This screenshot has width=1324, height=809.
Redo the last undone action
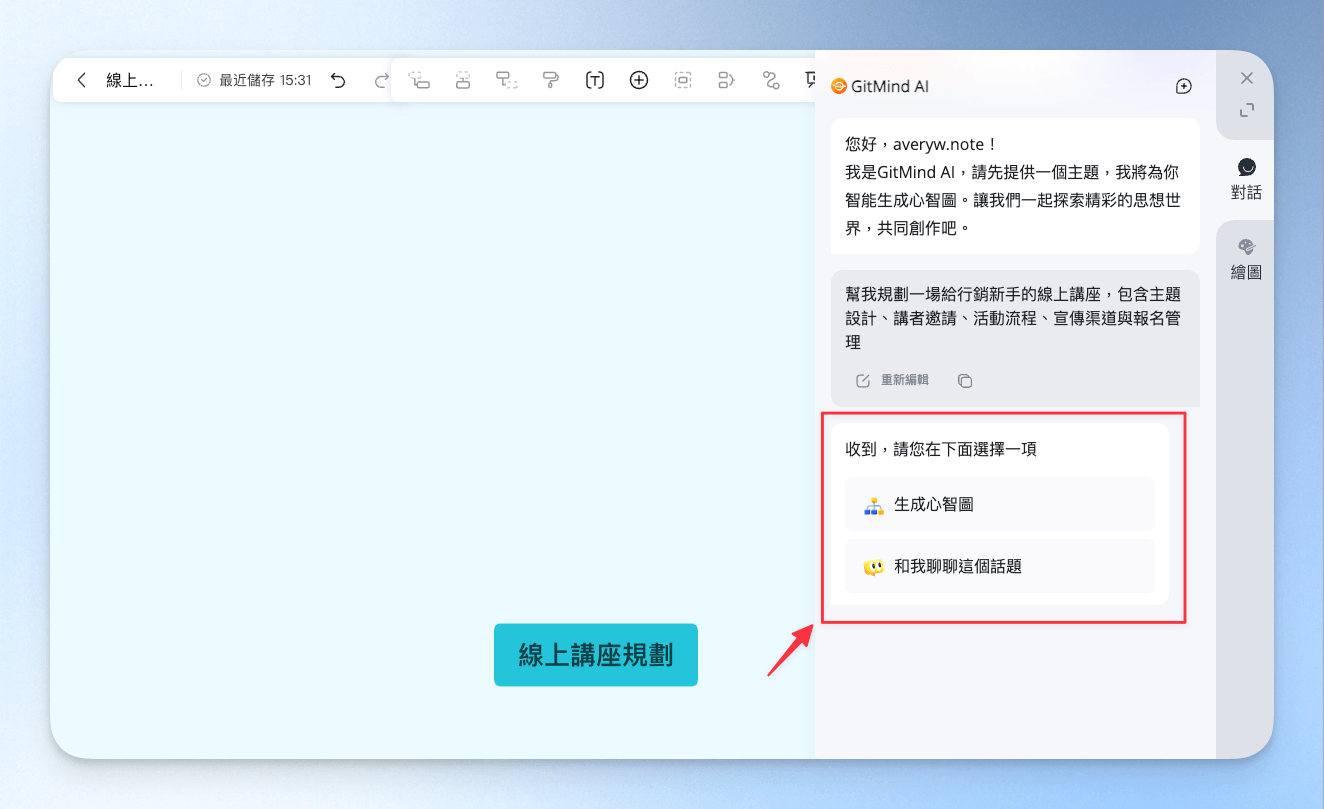[381, 80]
